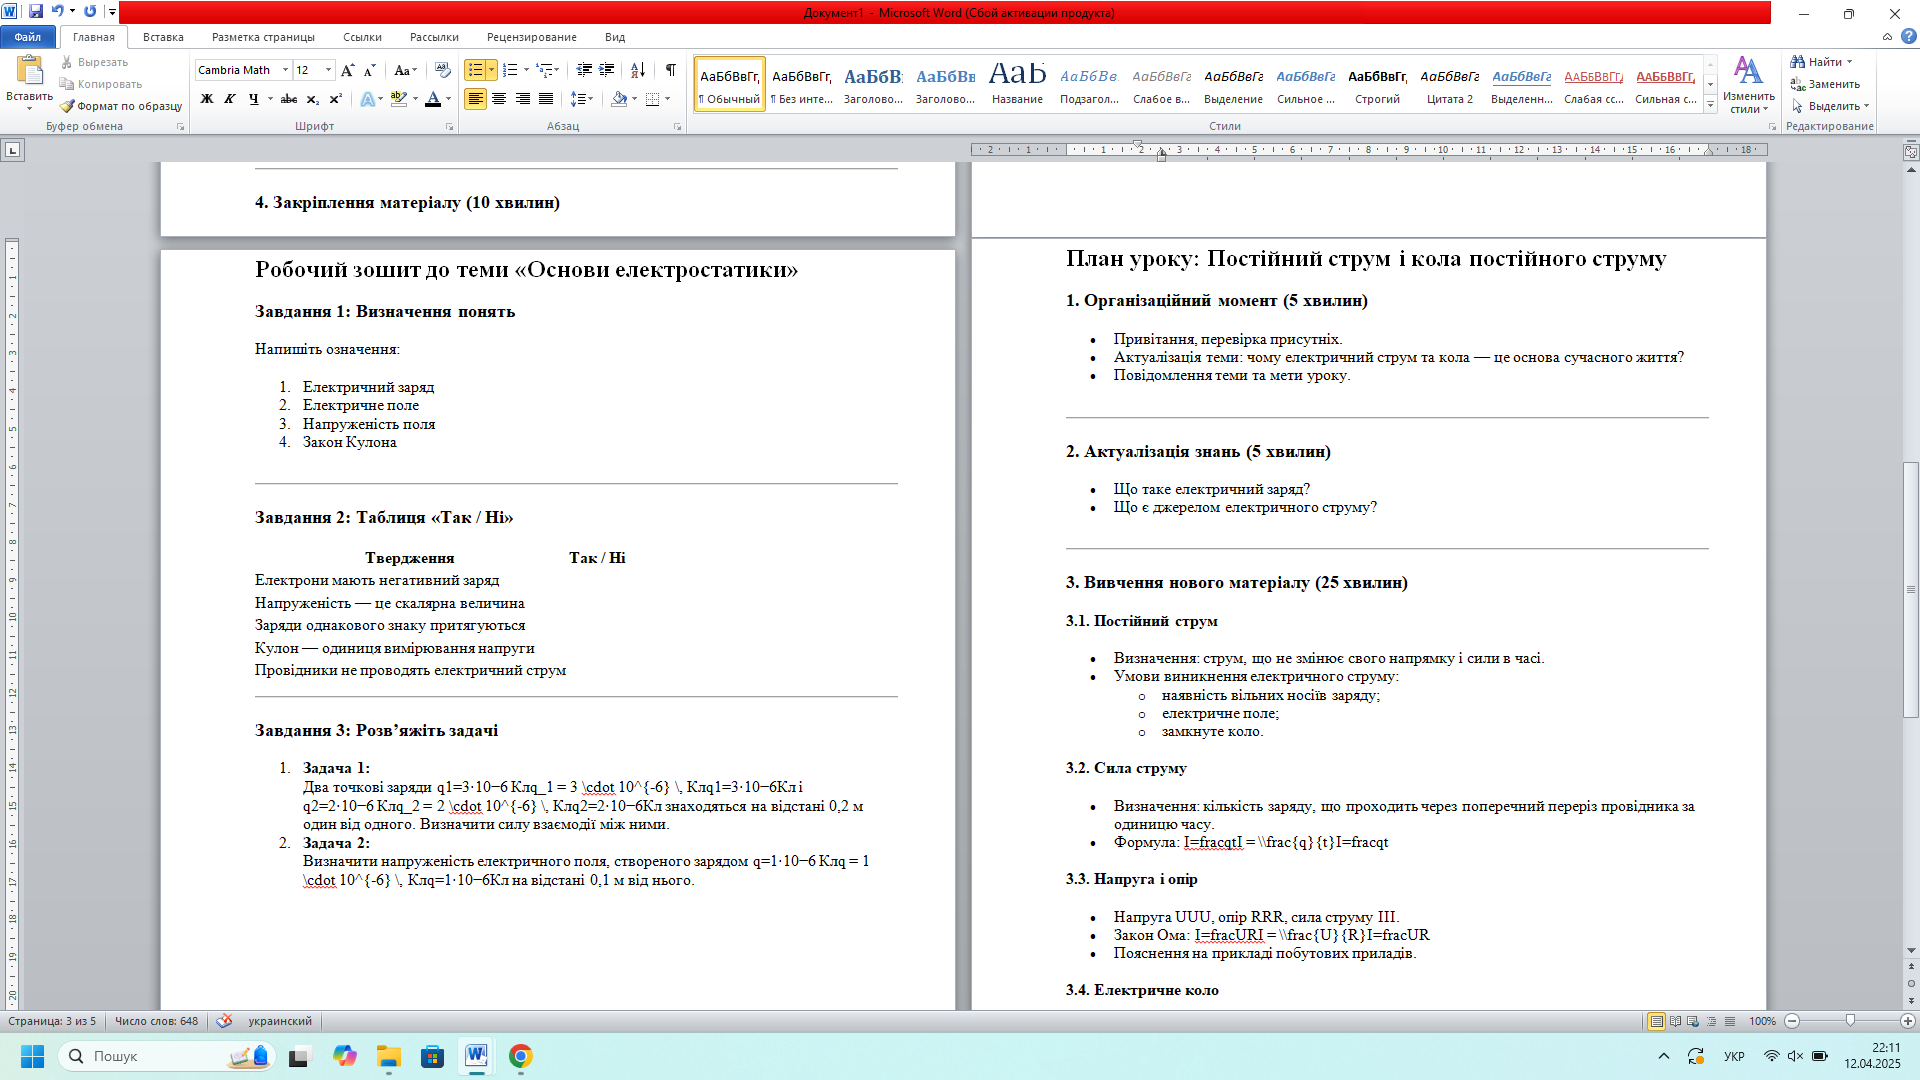Open Microsoft Store from the taskbar
The image size is (1920, 1080).
pos(432,1056)
